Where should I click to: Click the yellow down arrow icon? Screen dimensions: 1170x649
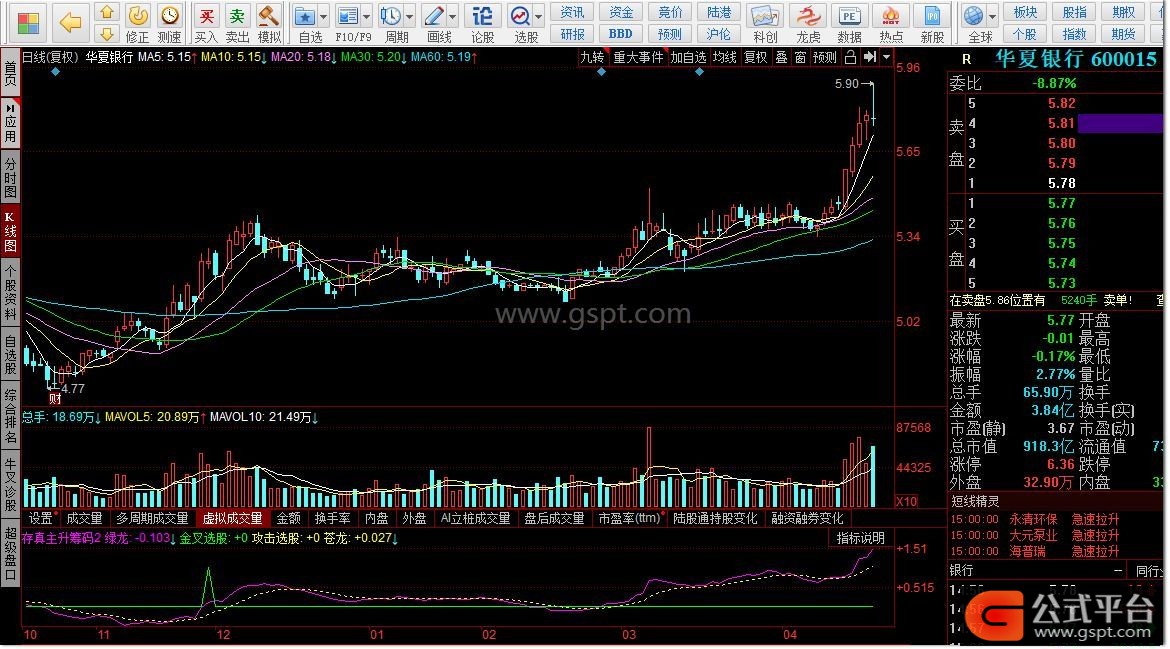[107, 34]
